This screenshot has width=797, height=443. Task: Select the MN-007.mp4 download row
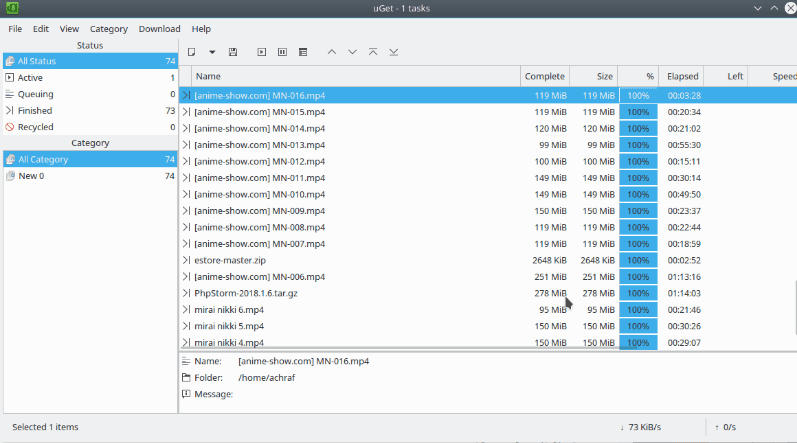488,244
